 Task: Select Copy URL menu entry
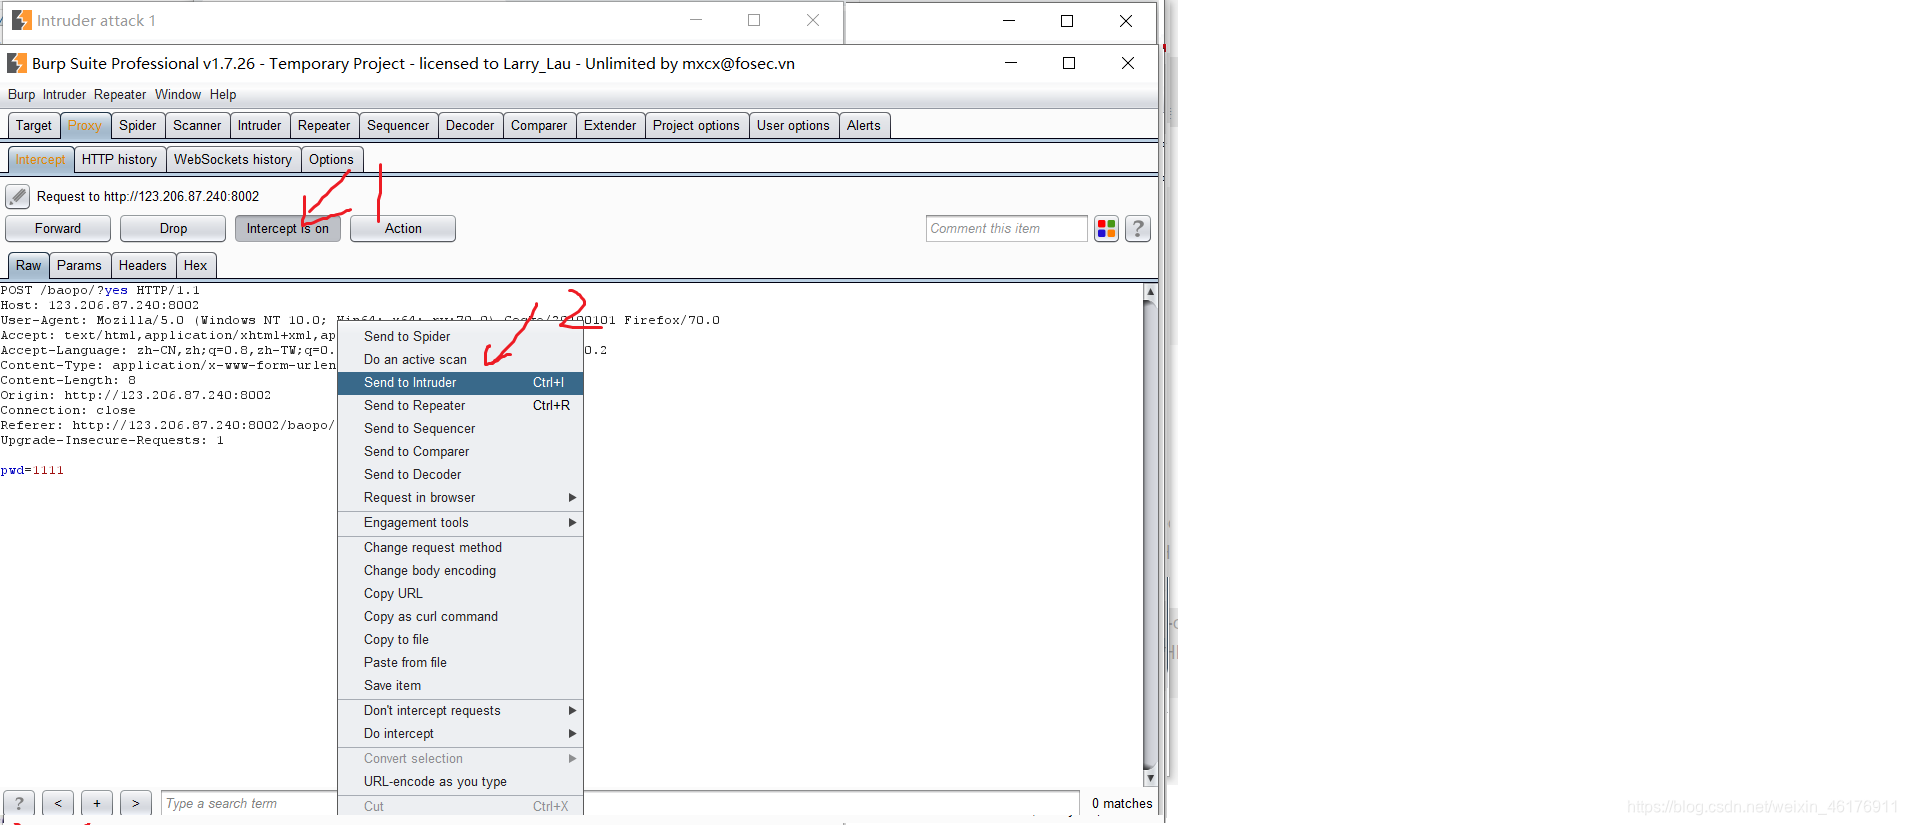click(x=460, y=593)
